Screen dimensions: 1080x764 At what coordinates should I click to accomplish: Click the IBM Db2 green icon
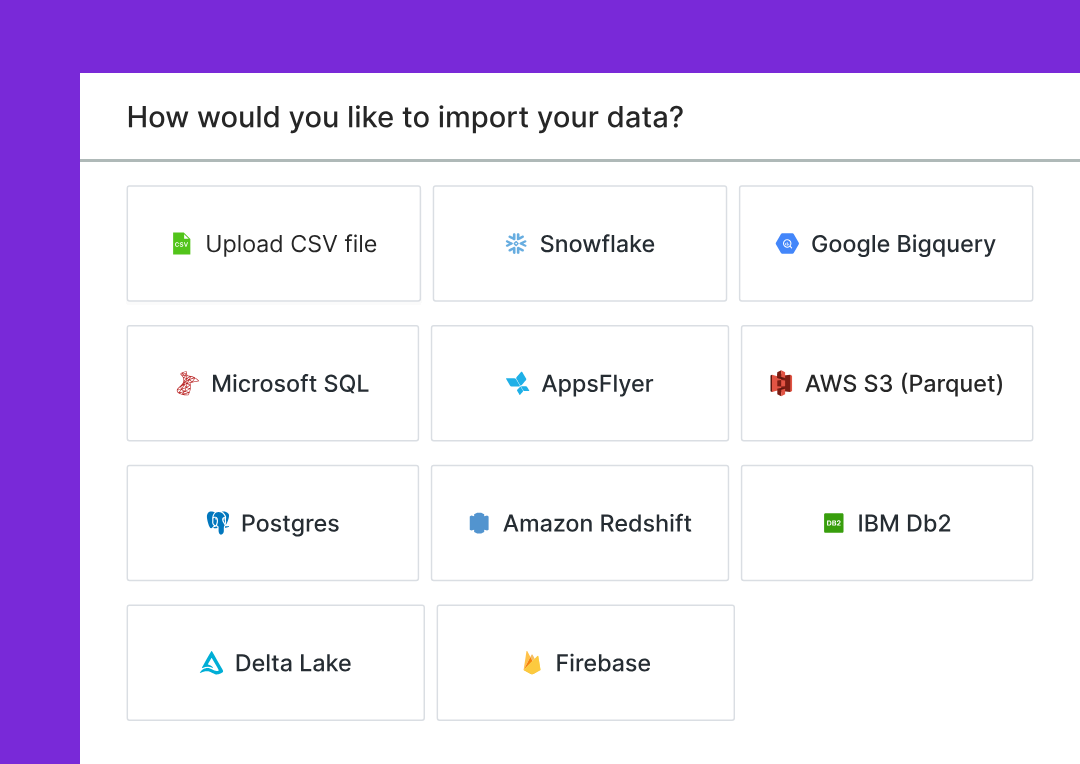(x=834, y=523)
